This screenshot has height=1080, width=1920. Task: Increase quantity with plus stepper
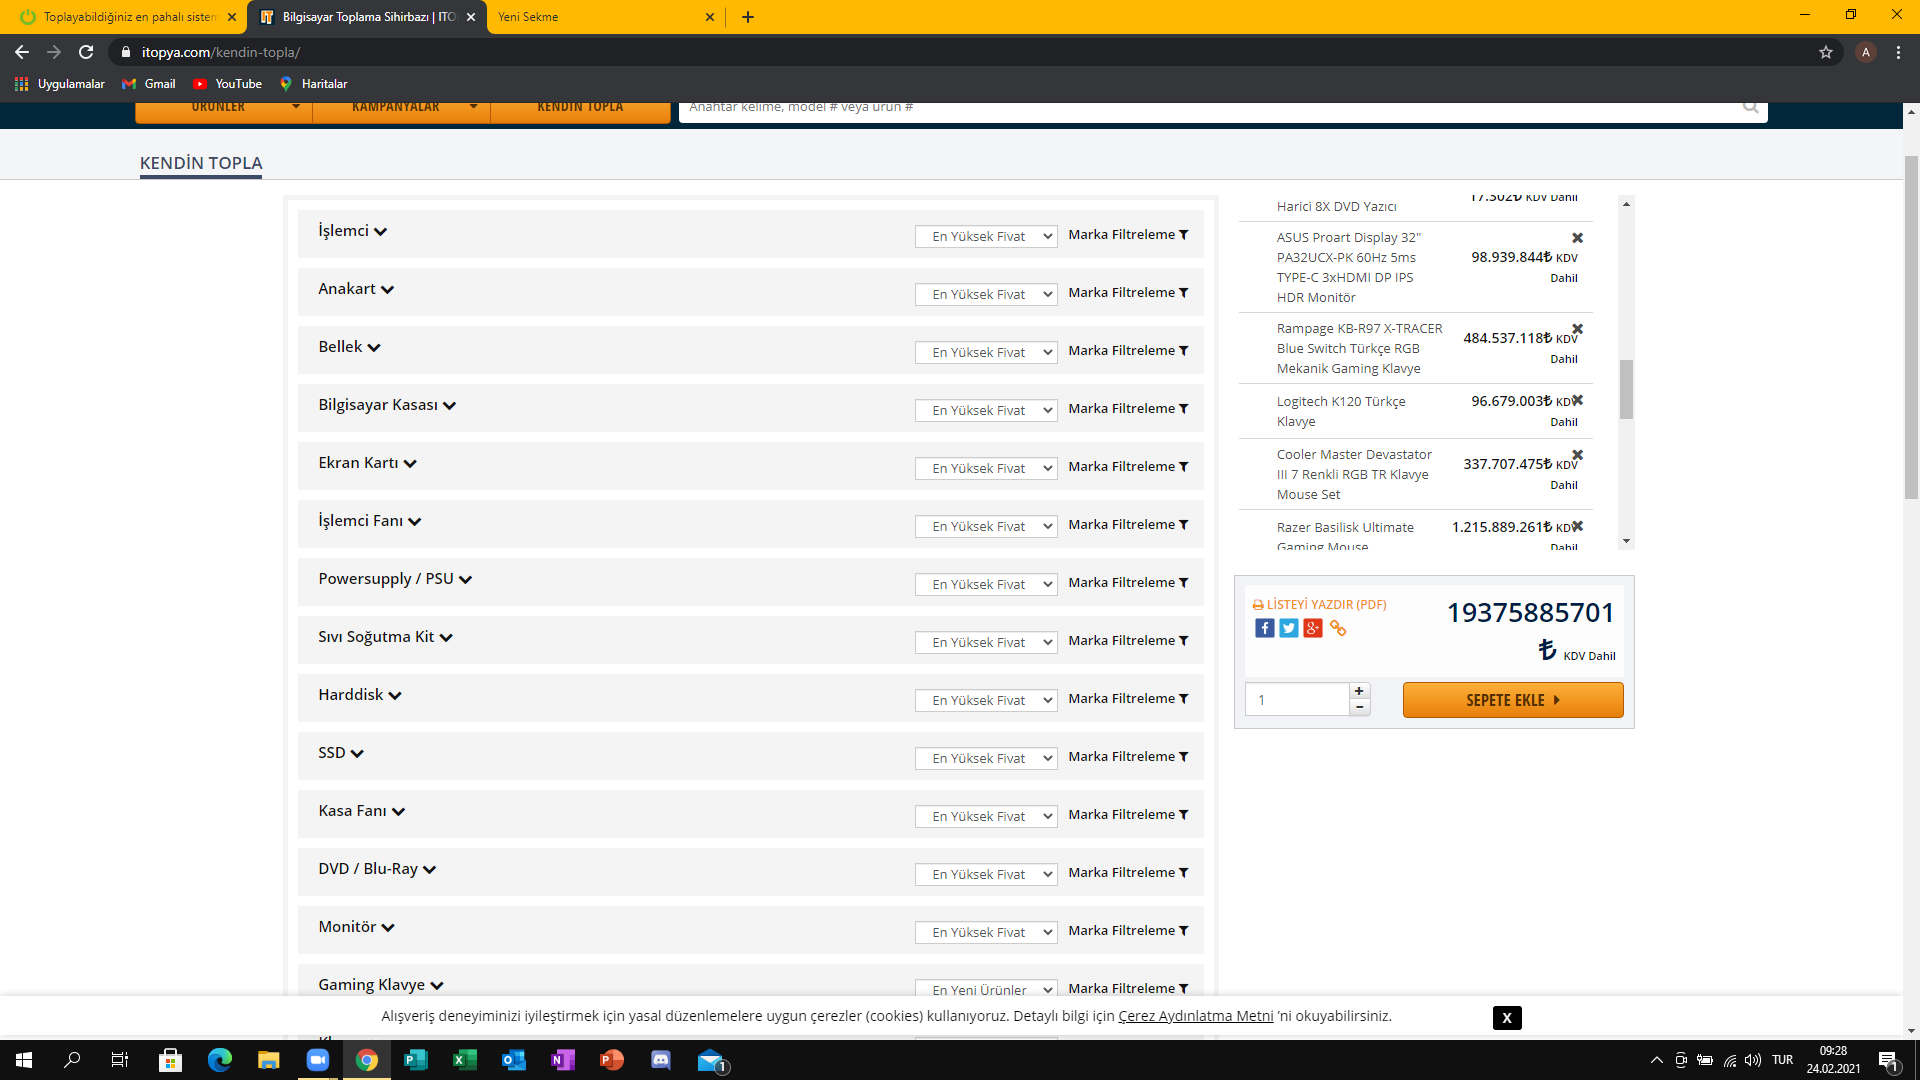(x=1359, y=691)
